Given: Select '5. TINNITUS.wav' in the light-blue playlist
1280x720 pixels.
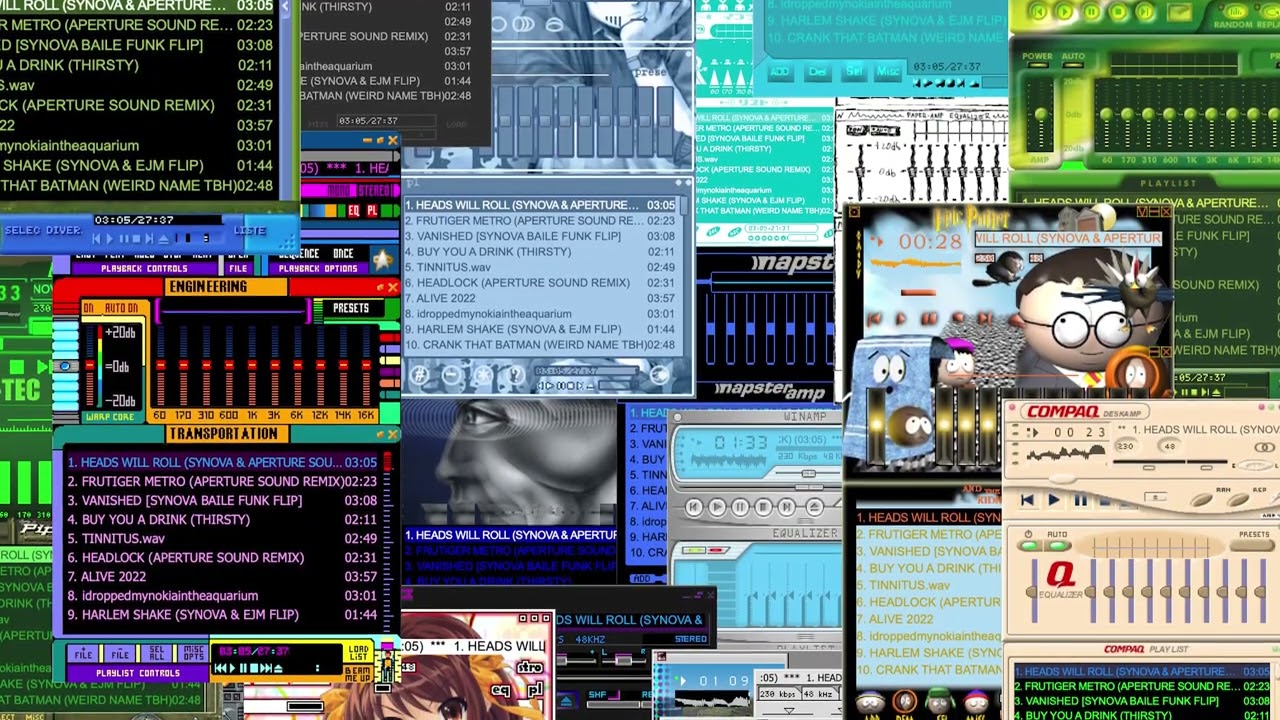Looking at the screenshot, I should tap(540, 267).
